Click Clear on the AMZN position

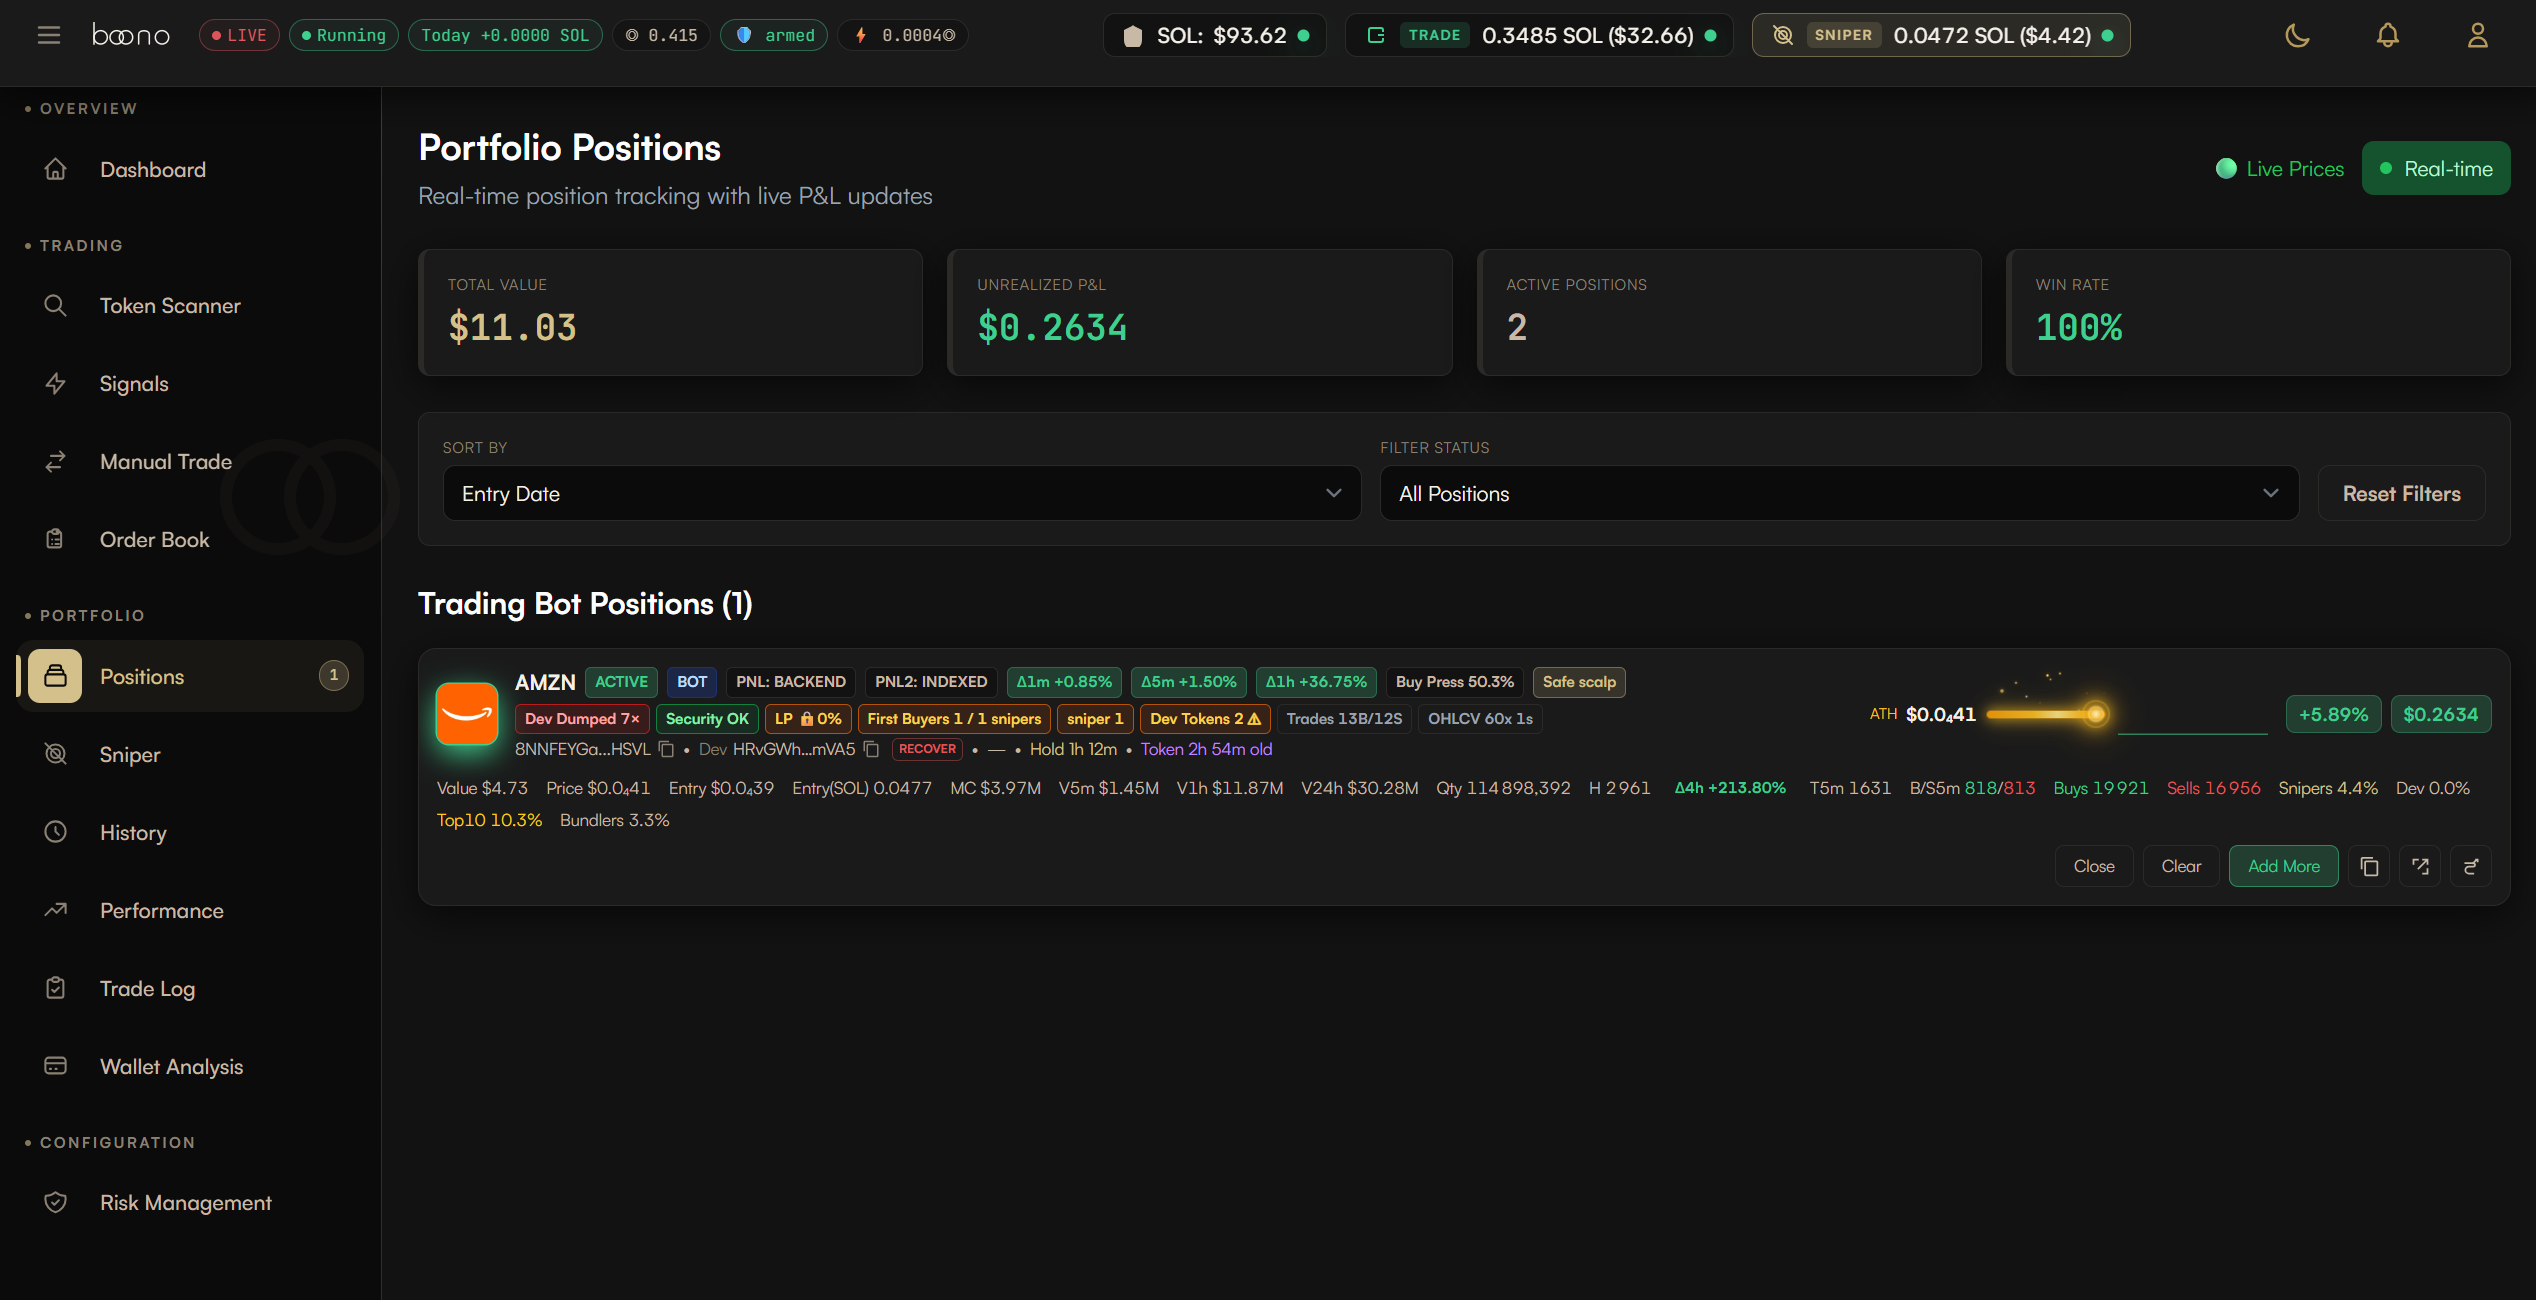[2181, 866]
